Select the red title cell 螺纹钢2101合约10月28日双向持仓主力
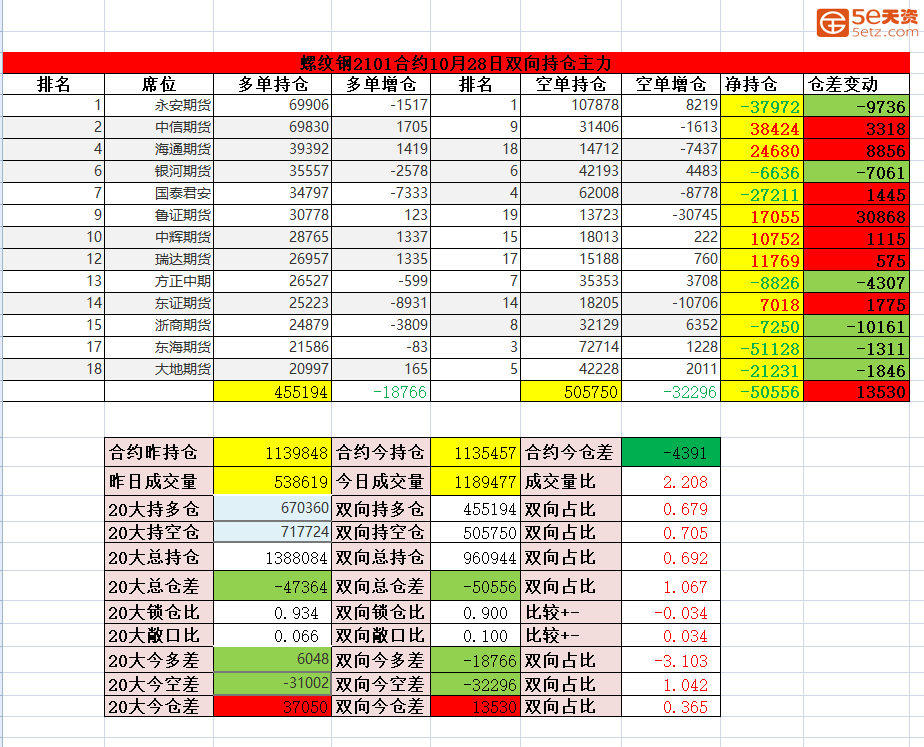Viewport: 924px width, 747px height. pyautogui.click(x=456, y=63)
